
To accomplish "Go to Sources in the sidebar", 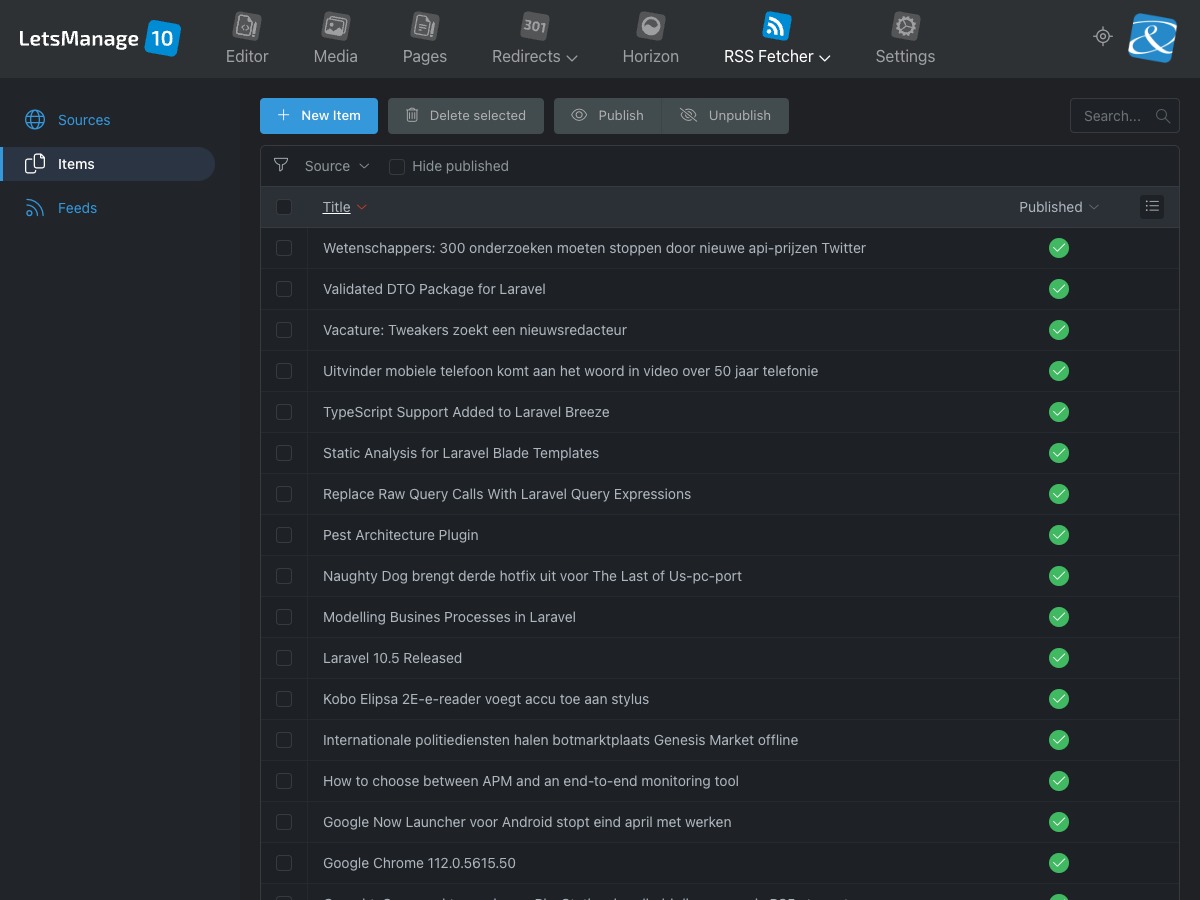I will pyautogui.click(x=84, y=120).
